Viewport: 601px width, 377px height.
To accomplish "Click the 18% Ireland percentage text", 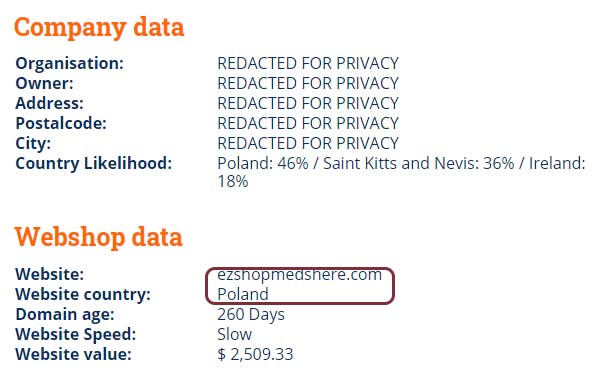I will (233, 181).
